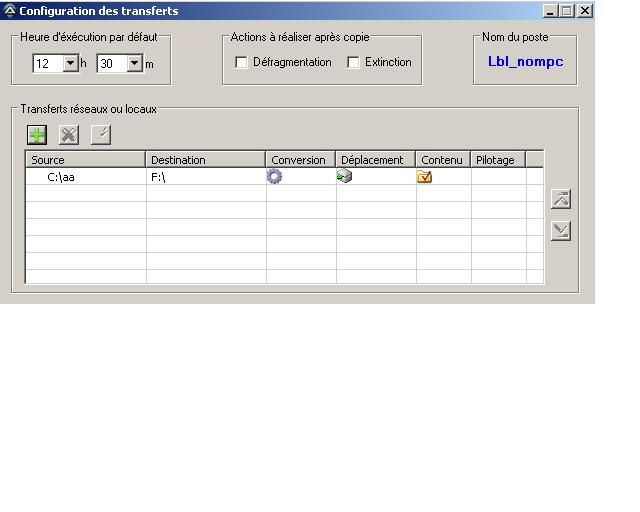
Task: Edit the transfer with the pencil icon
Action: 101,135
